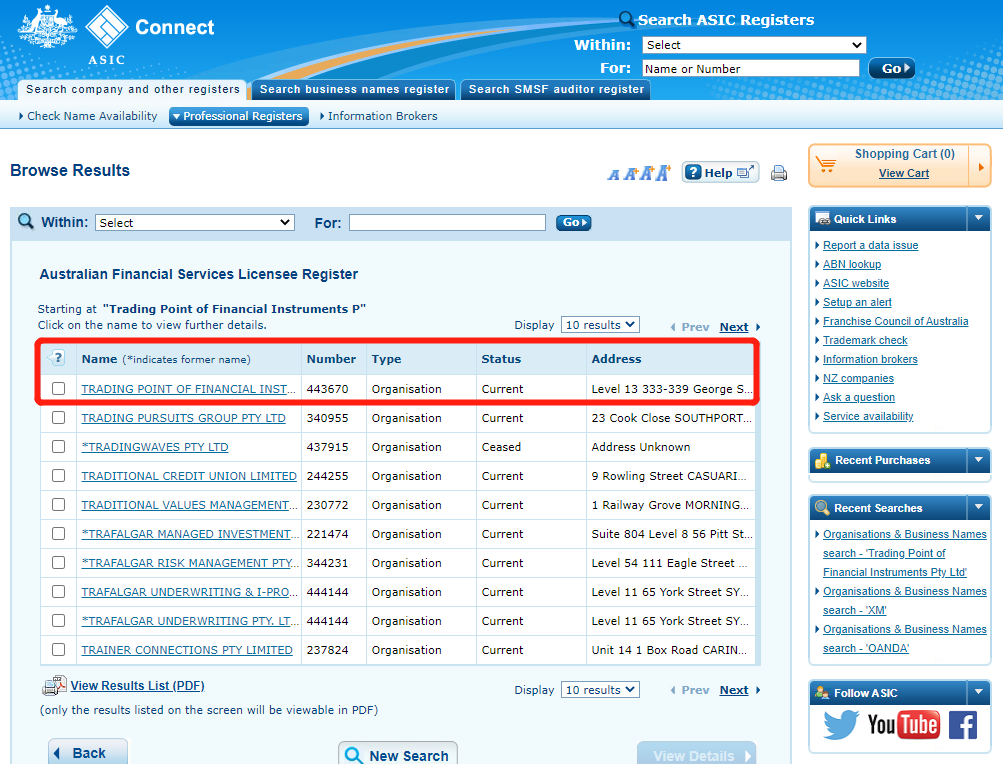Screen dimensions: 1003x764
Task: Tick checkbox for Traditional Values Management
Action: [58, 505]
